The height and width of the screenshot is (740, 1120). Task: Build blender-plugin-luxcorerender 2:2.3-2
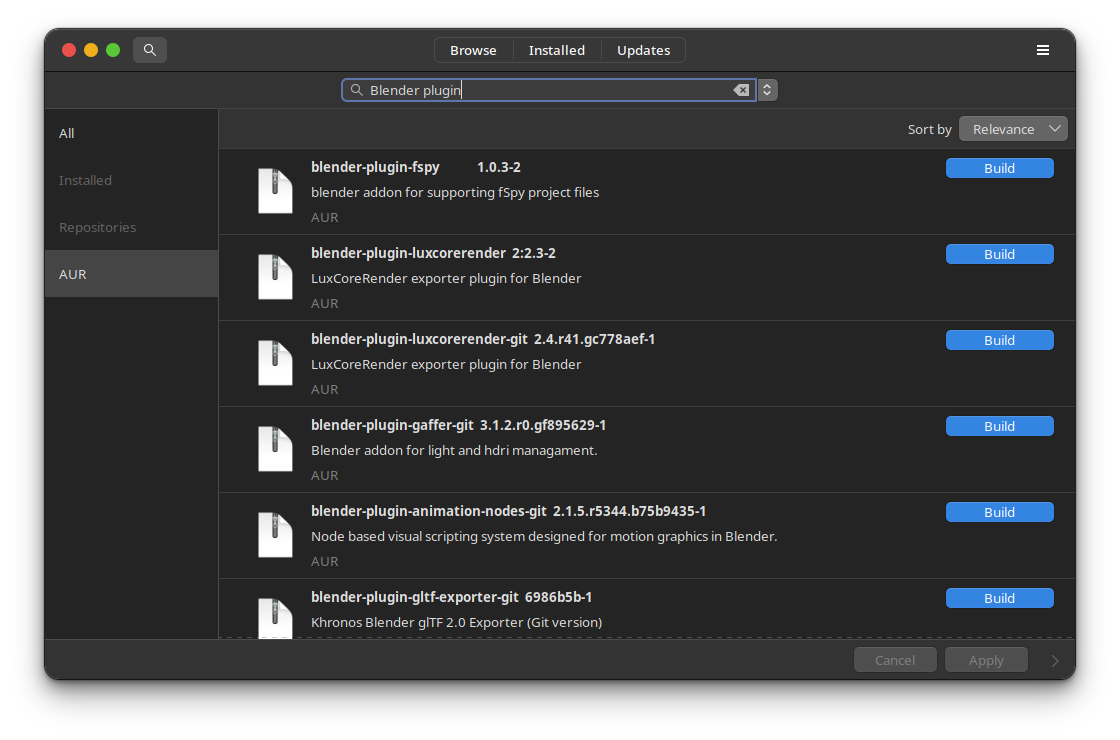[999, 254]
